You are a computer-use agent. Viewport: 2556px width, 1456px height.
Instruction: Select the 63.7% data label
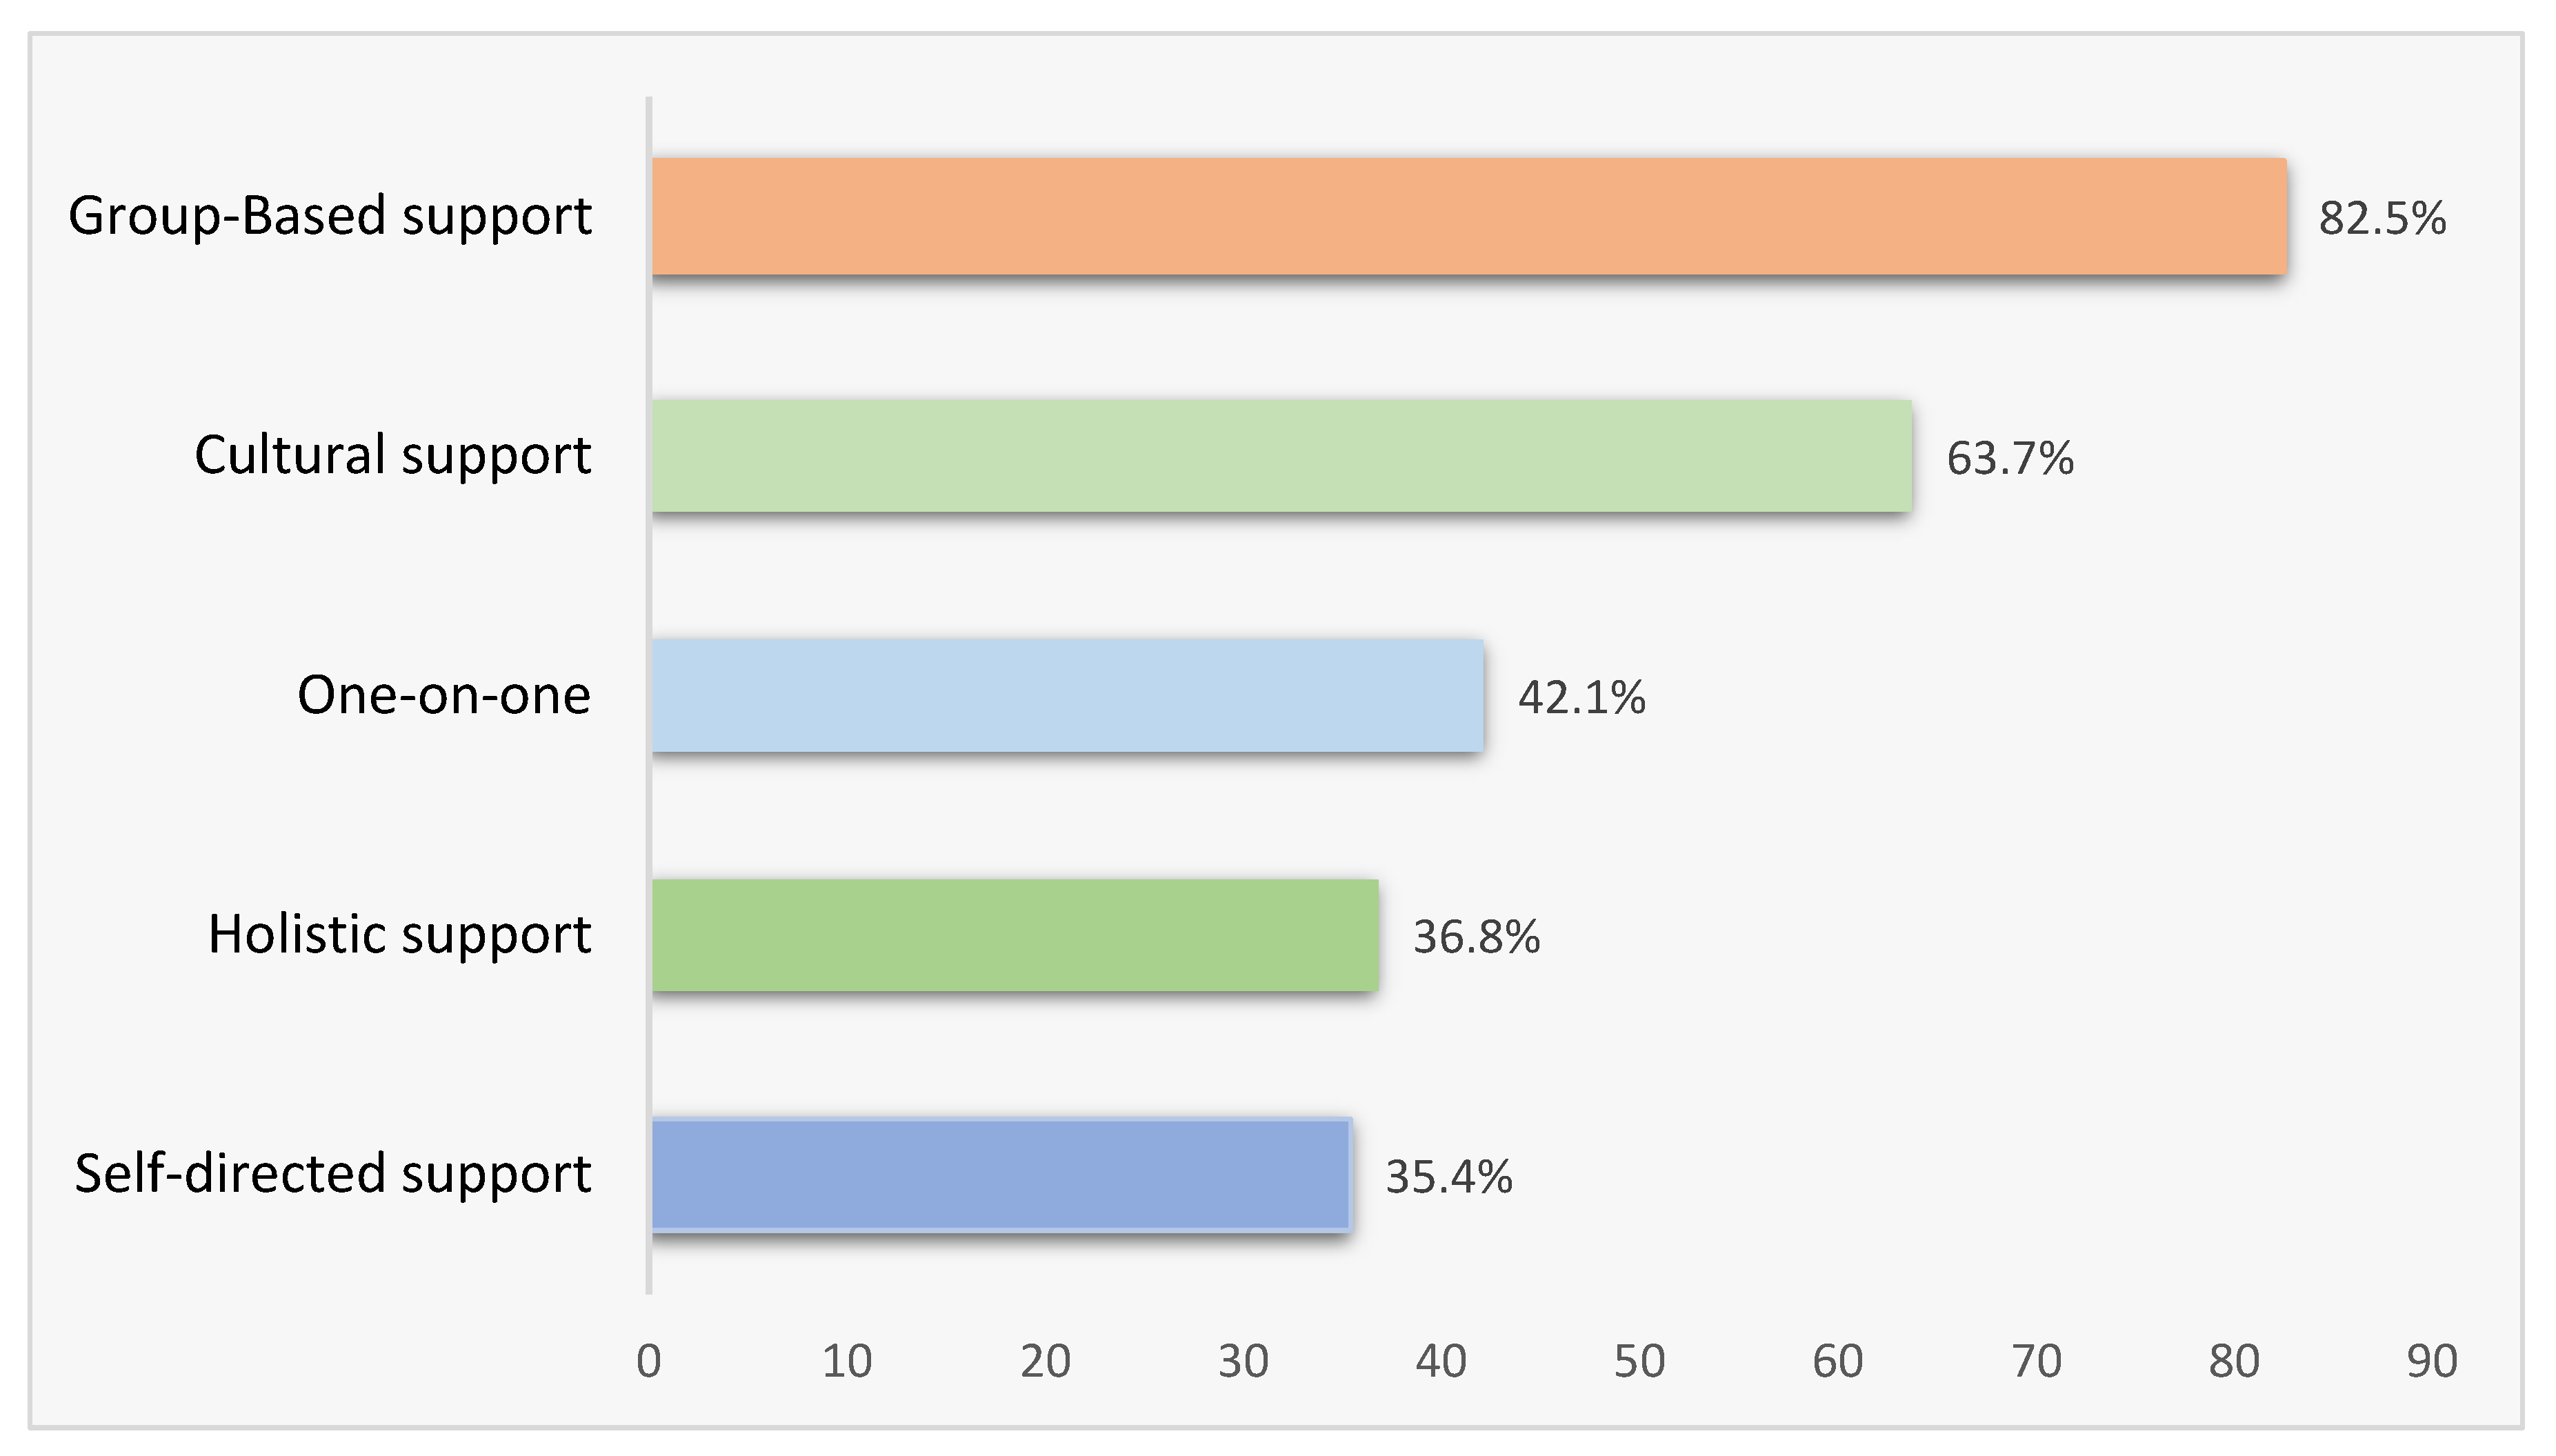pos(2010,458)
